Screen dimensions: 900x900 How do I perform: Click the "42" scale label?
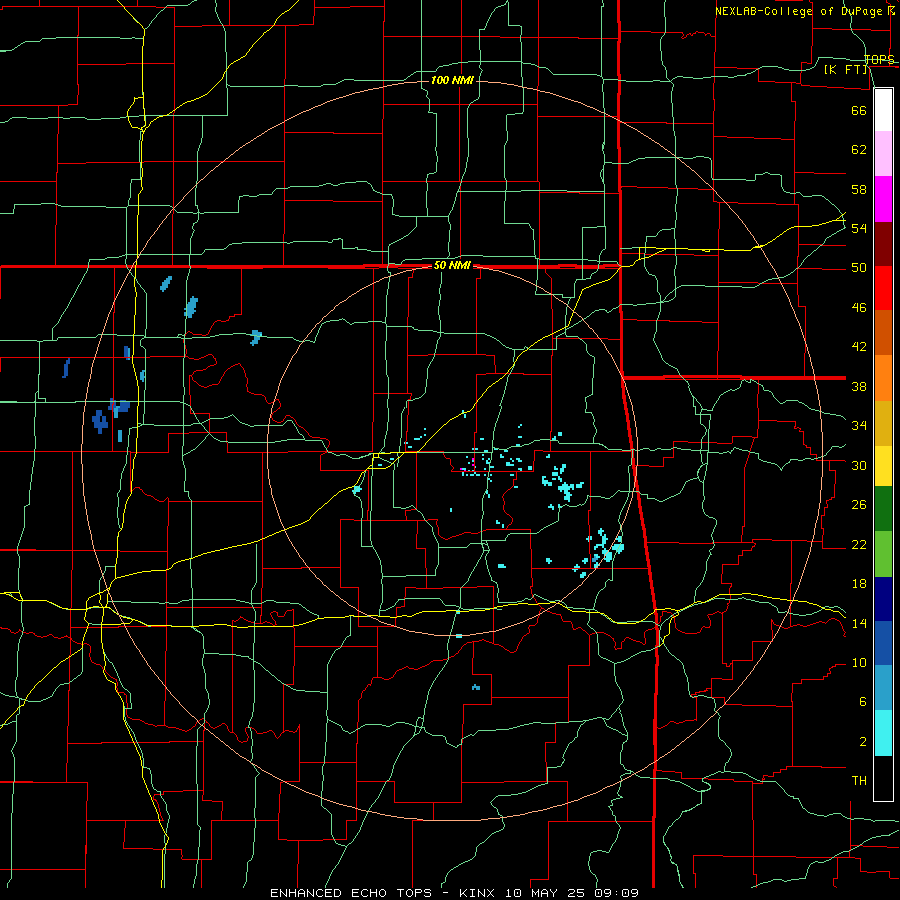(859, 347)
